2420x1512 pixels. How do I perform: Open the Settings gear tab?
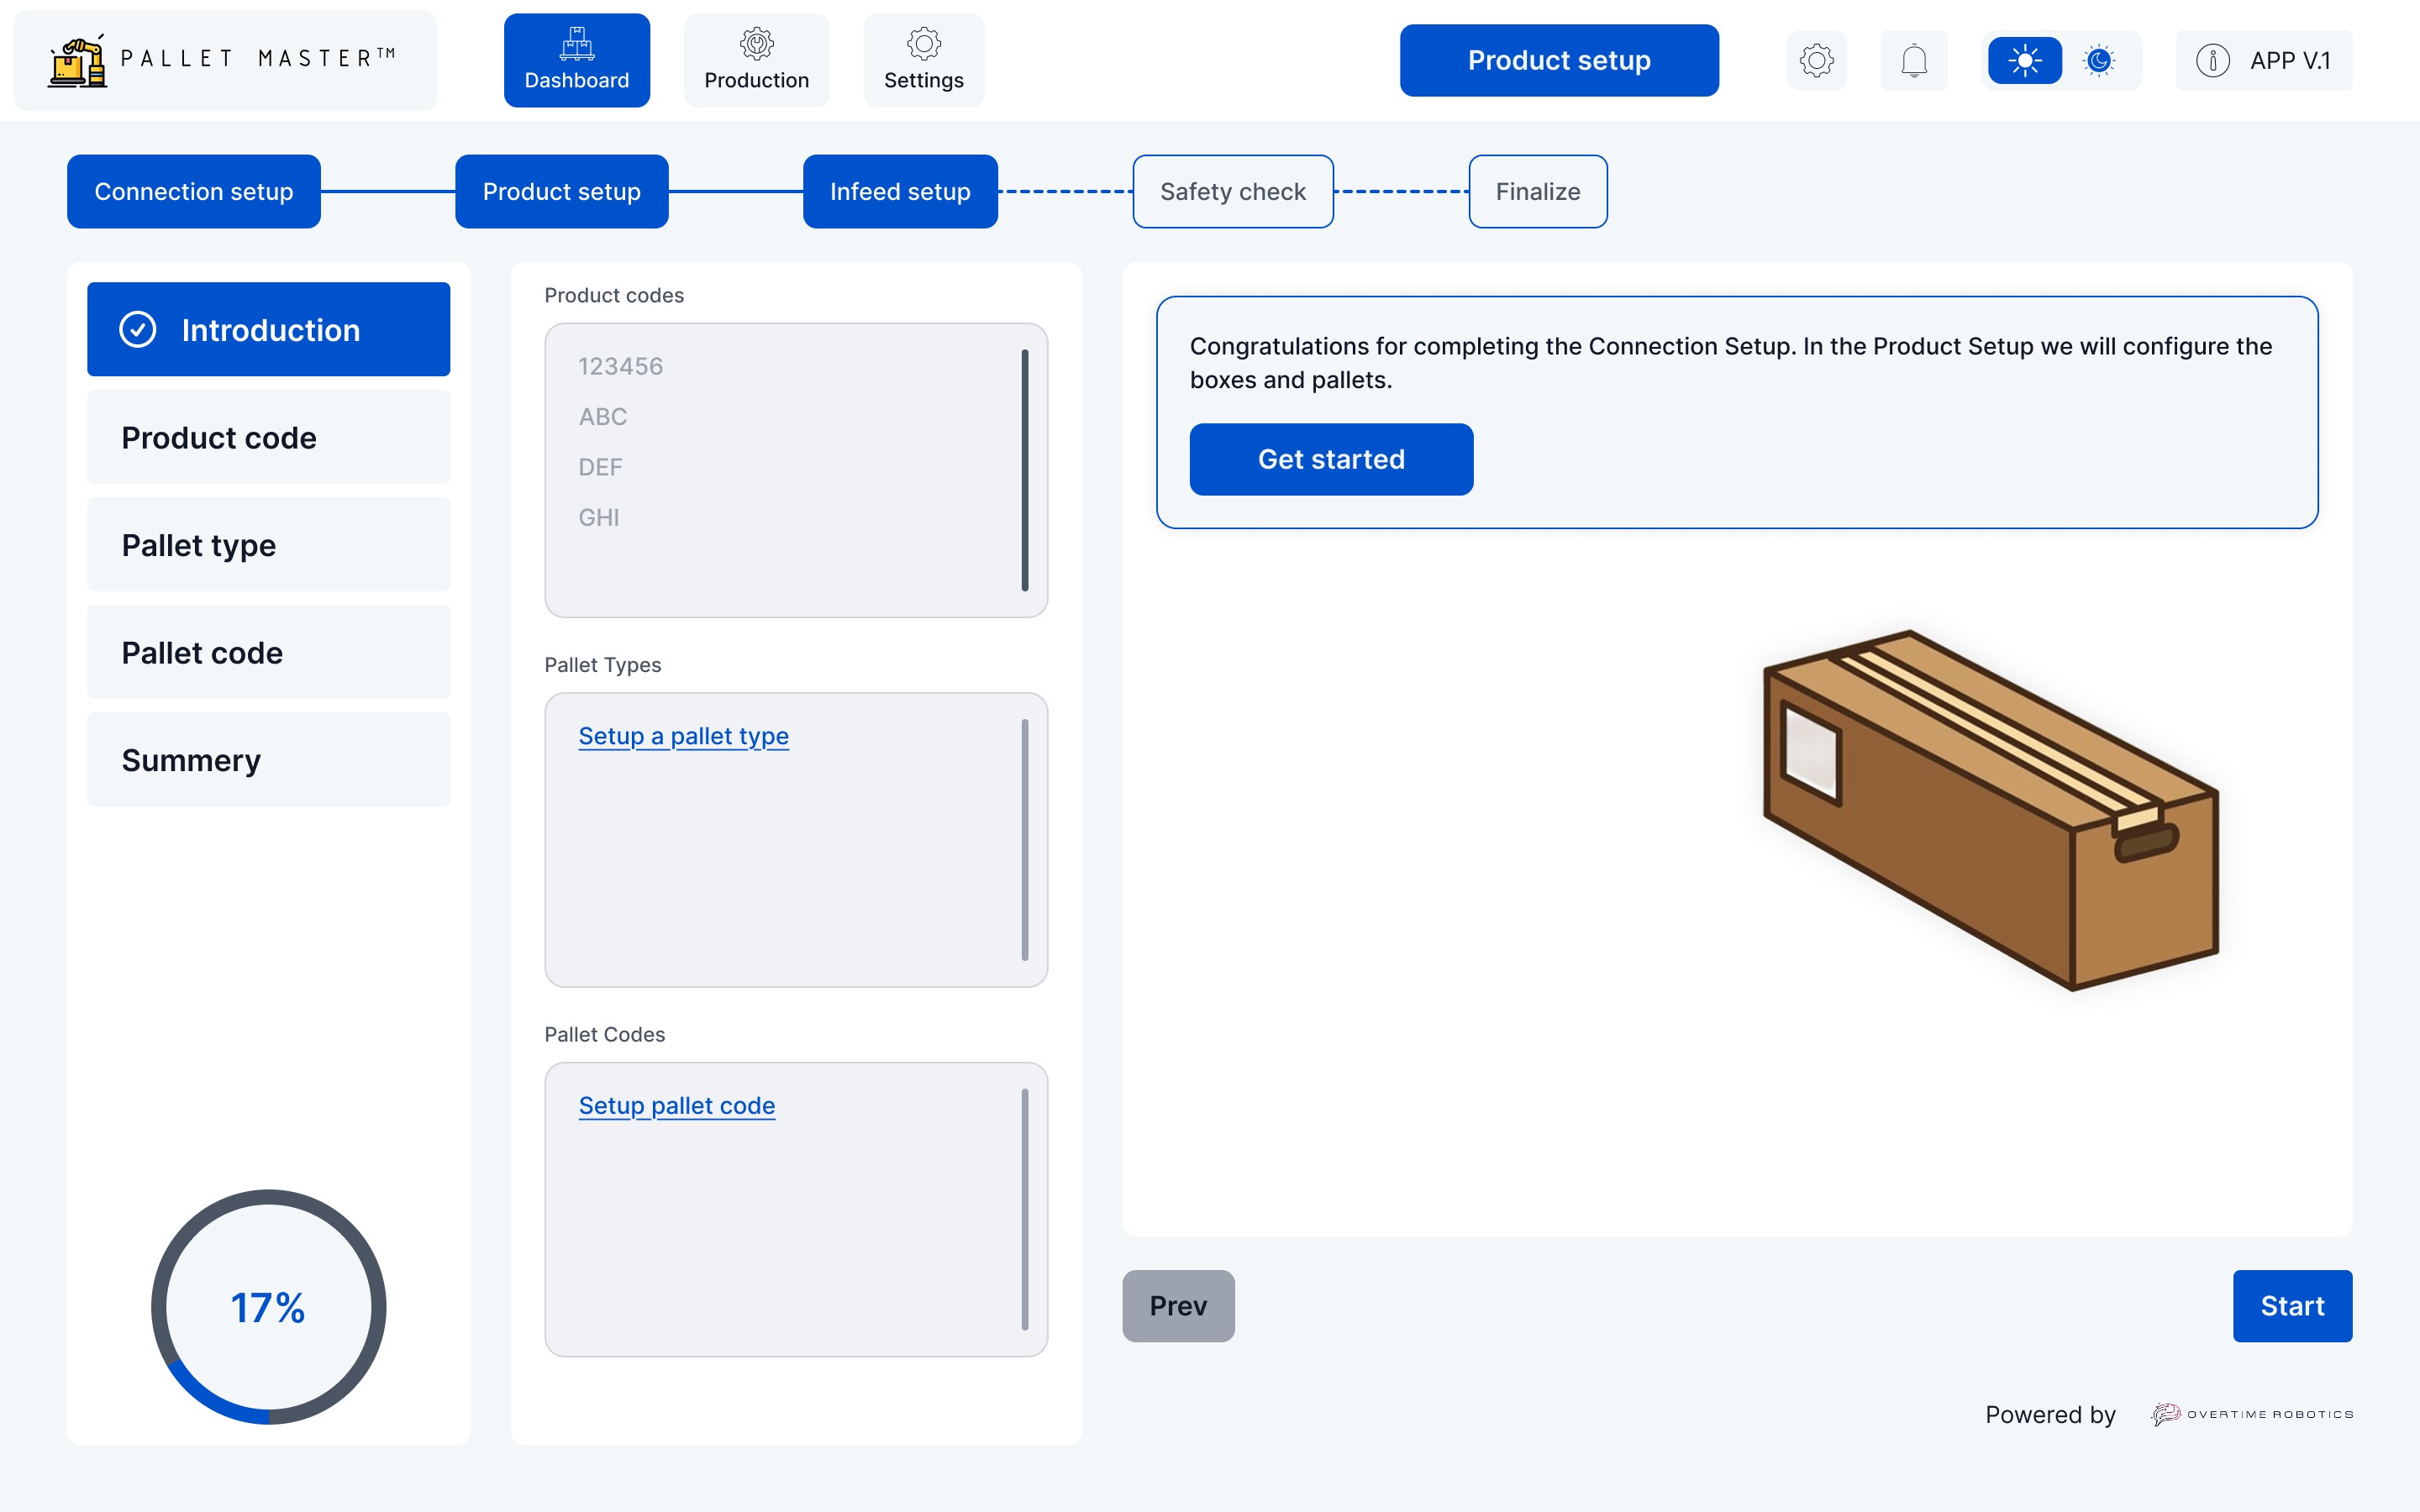[923, 60]
